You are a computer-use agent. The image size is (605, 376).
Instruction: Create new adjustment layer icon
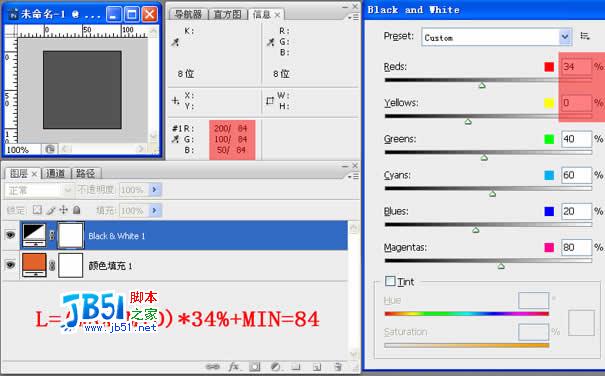pyautogui.click(x=275, y=366)
